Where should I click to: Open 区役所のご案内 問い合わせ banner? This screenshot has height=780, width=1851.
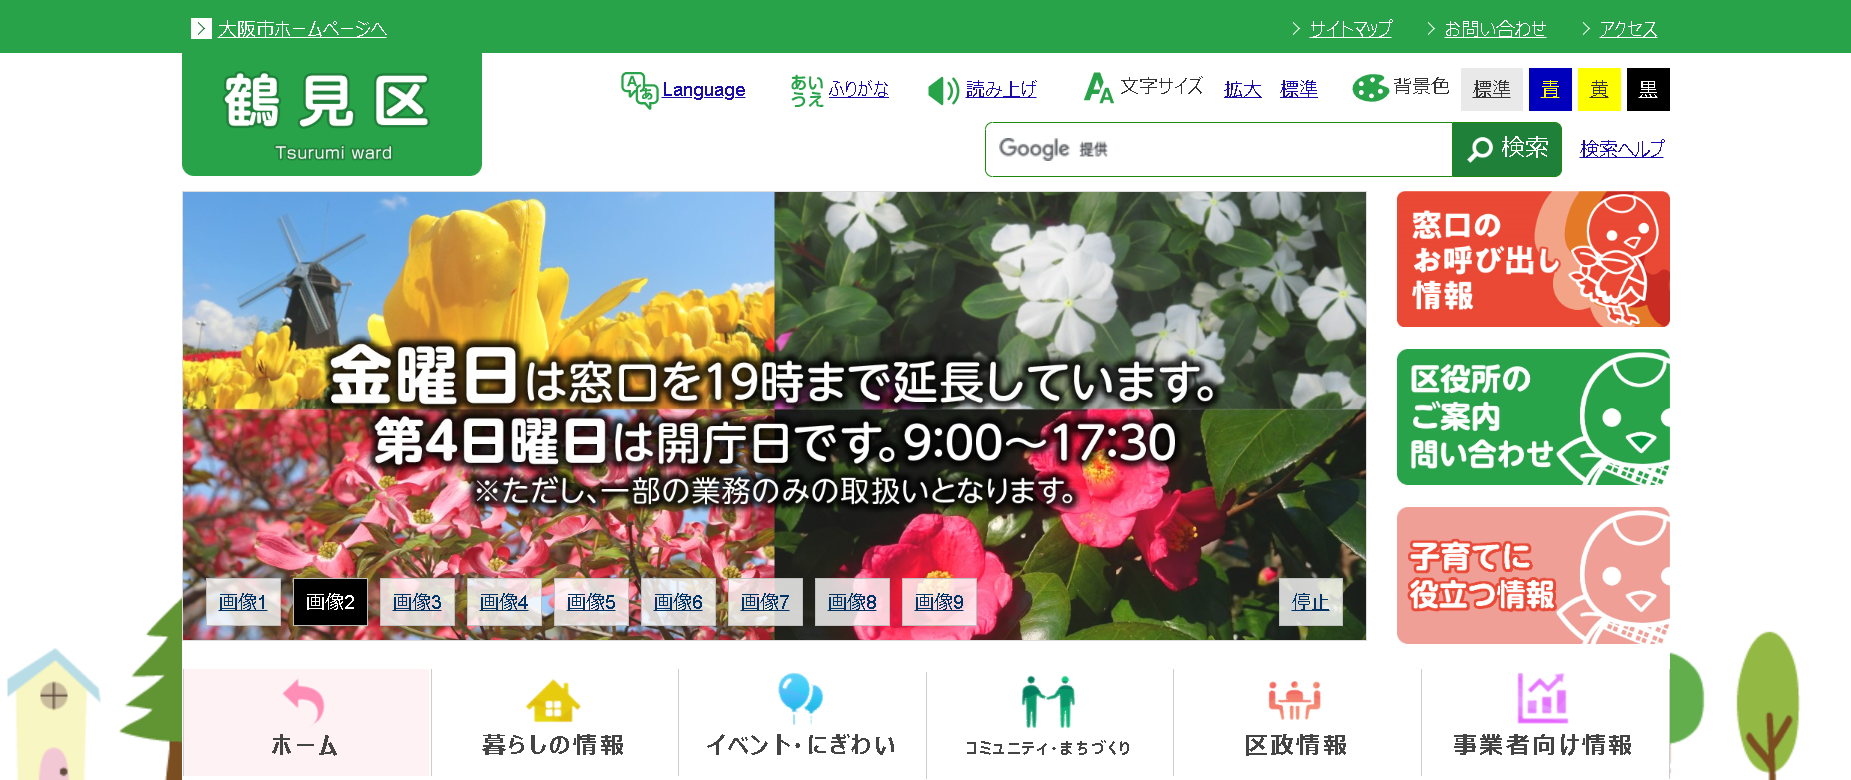(x=1533, y=417)
